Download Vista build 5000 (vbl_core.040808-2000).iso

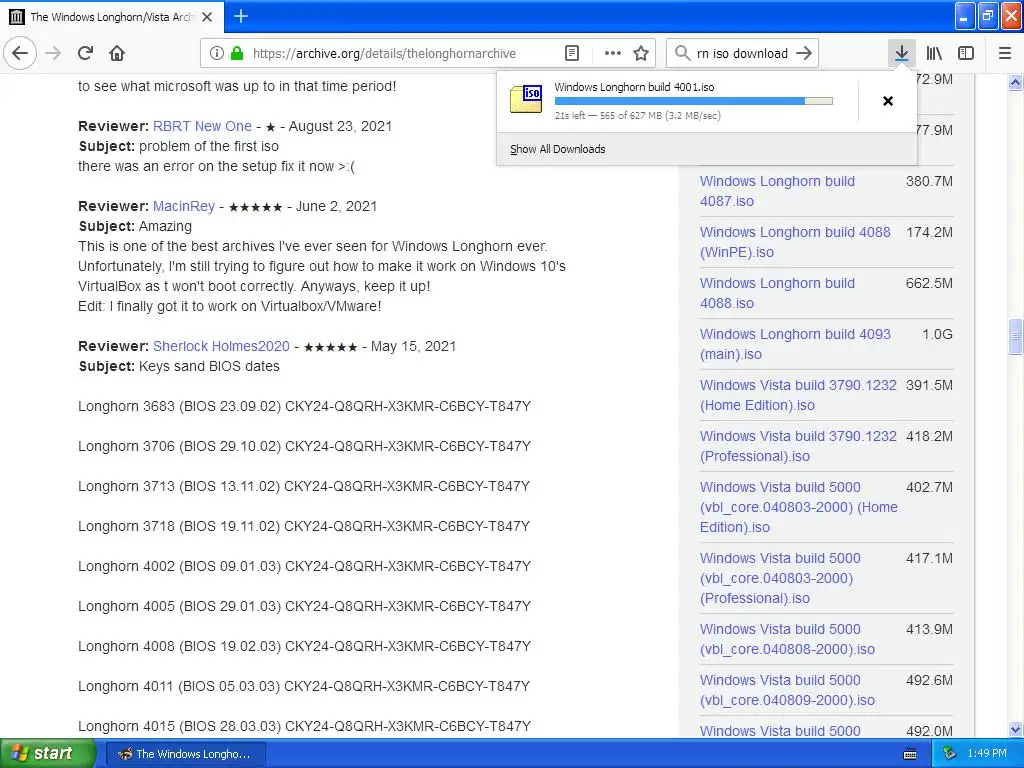(x=787, y=639)
